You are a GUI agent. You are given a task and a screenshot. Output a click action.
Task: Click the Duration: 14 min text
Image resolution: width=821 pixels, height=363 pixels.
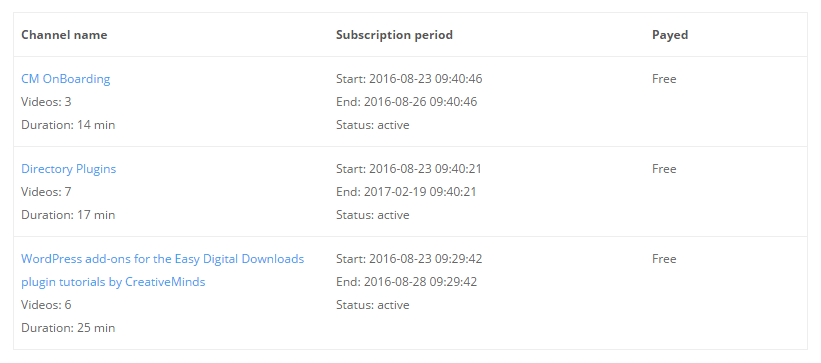pos(68,125)
